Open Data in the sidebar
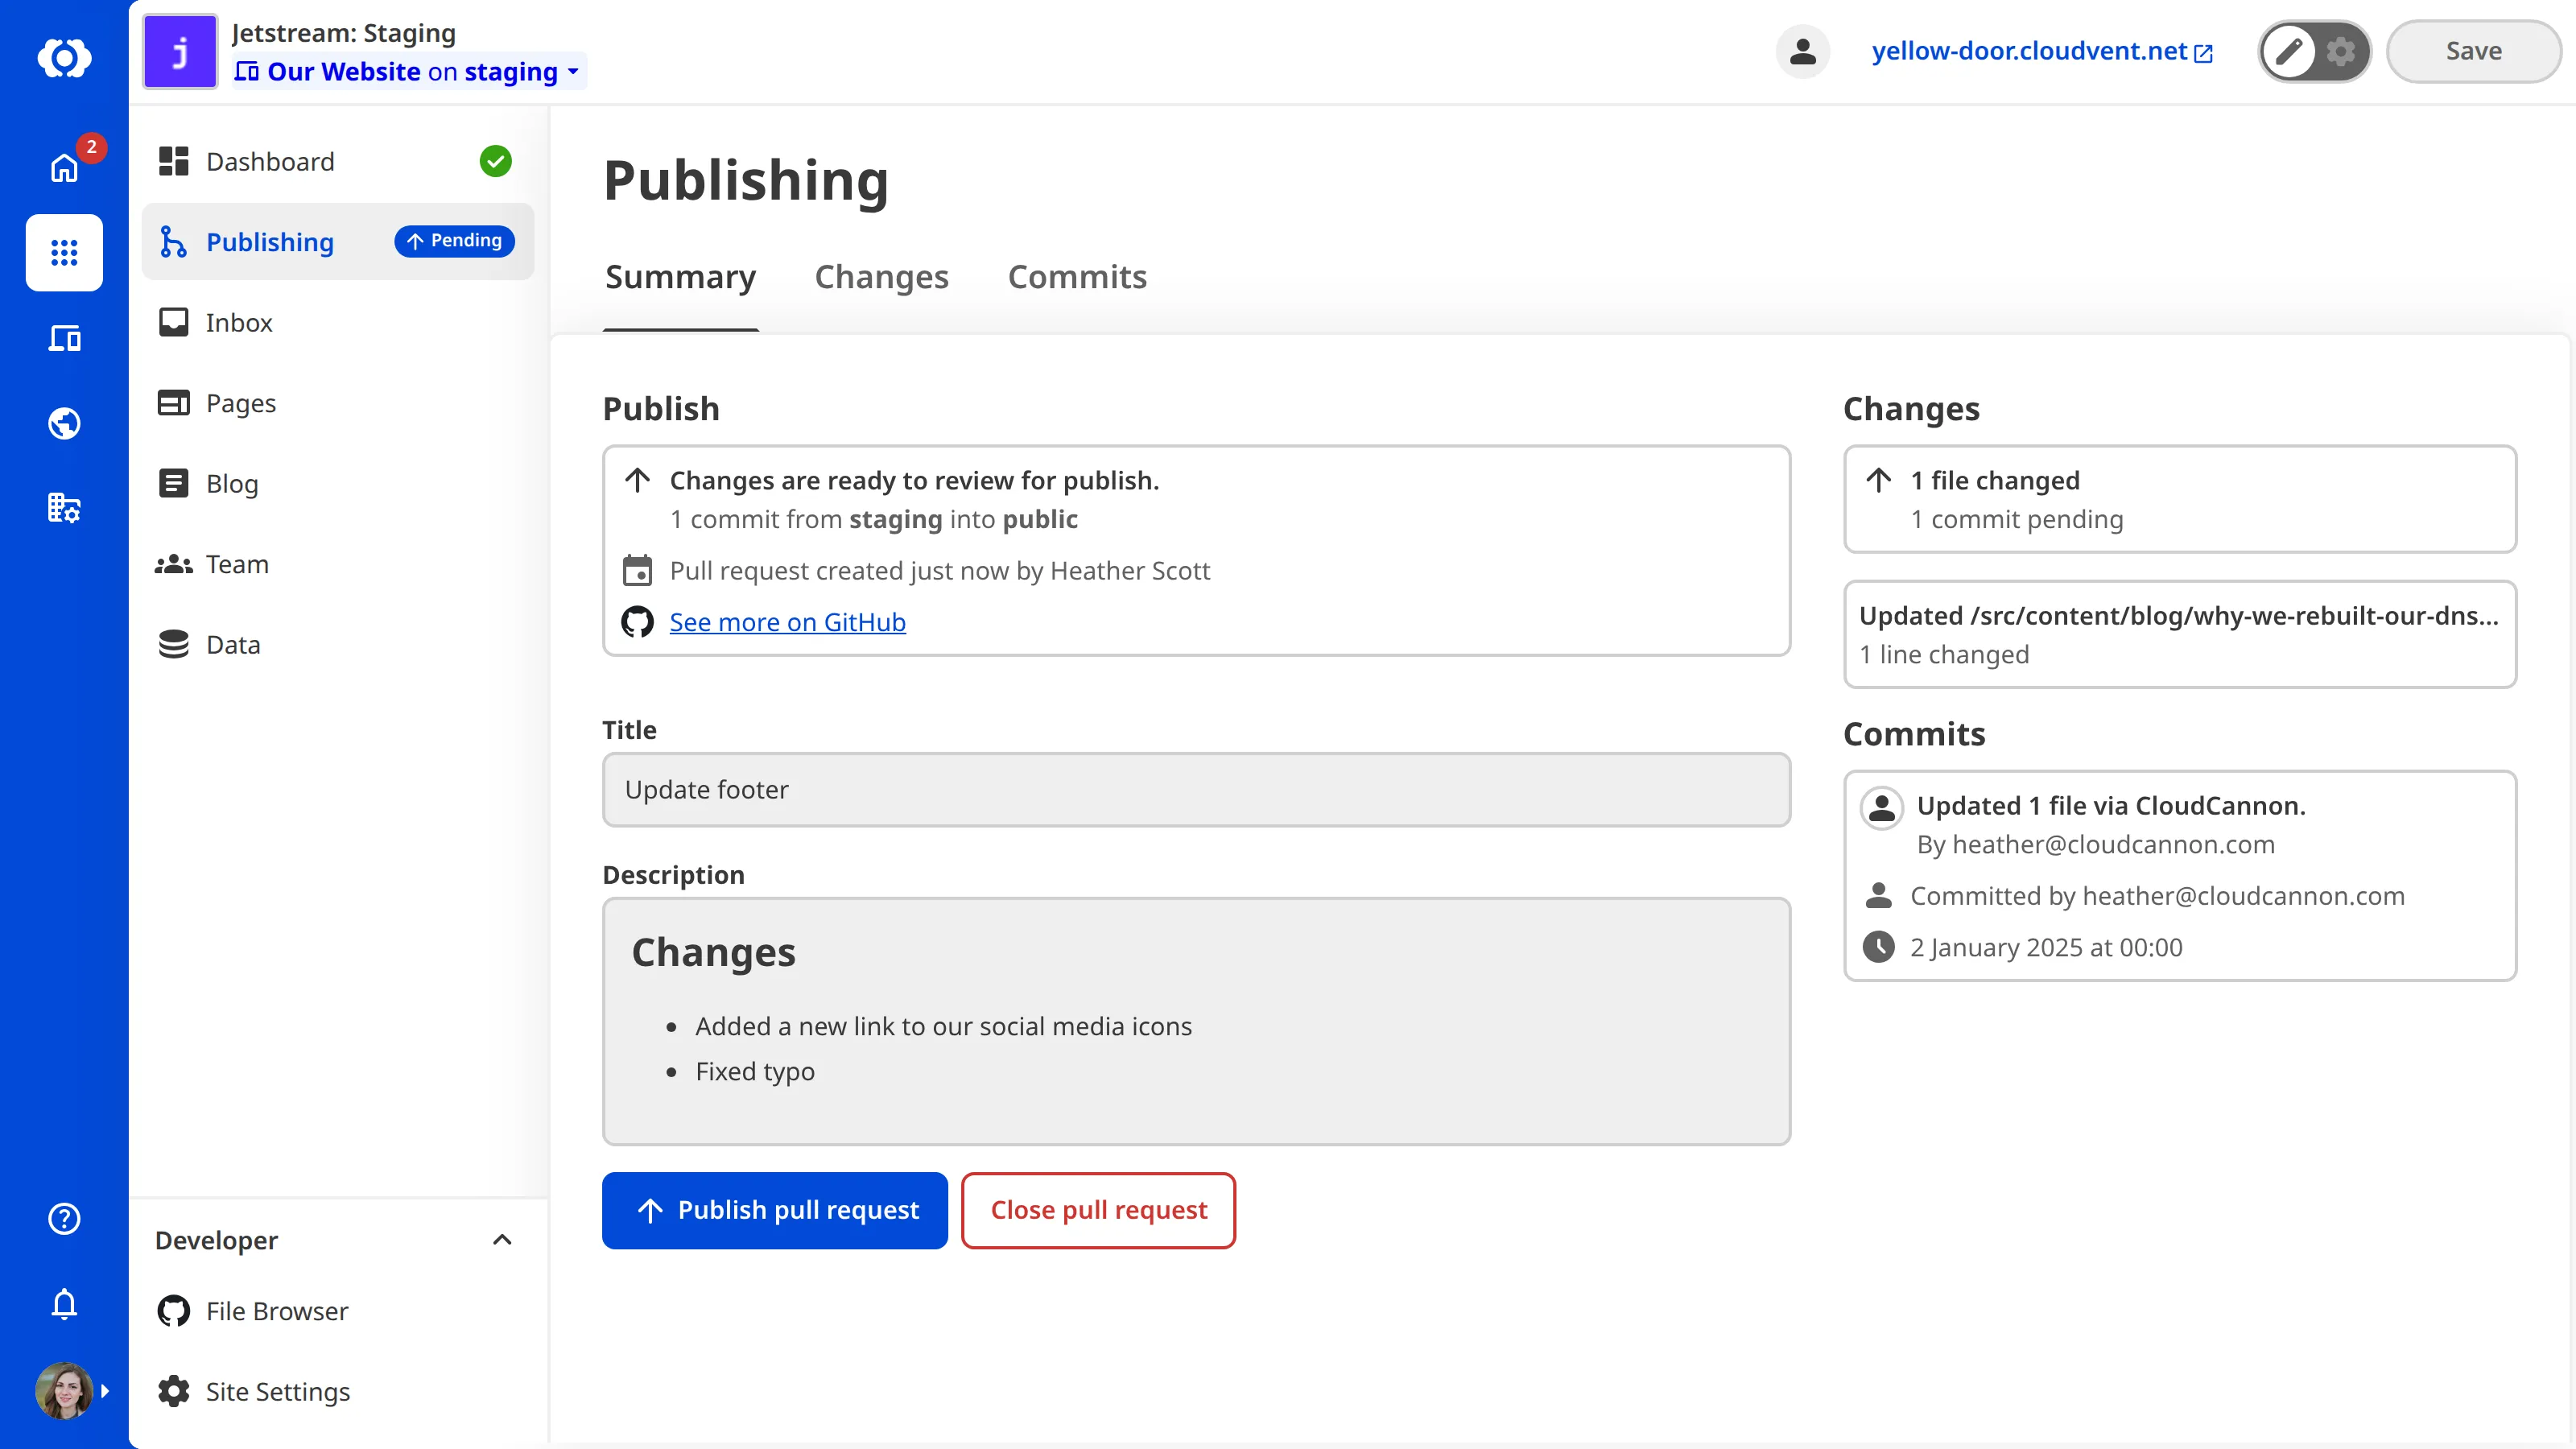This screenshot has width=2576, height=1449. pyautogui.click(x=338, y=644)
